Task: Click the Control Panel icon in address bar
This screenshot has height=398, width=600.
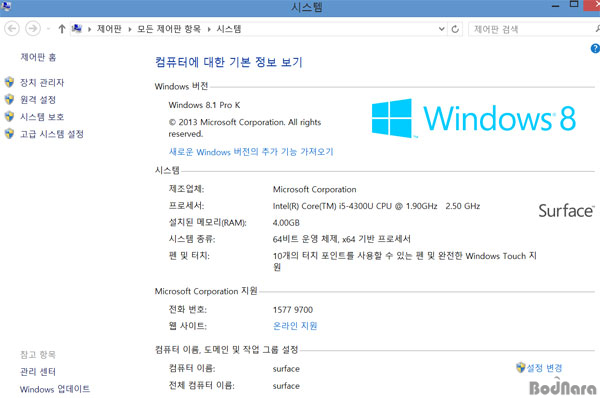Action: [77, 28]
